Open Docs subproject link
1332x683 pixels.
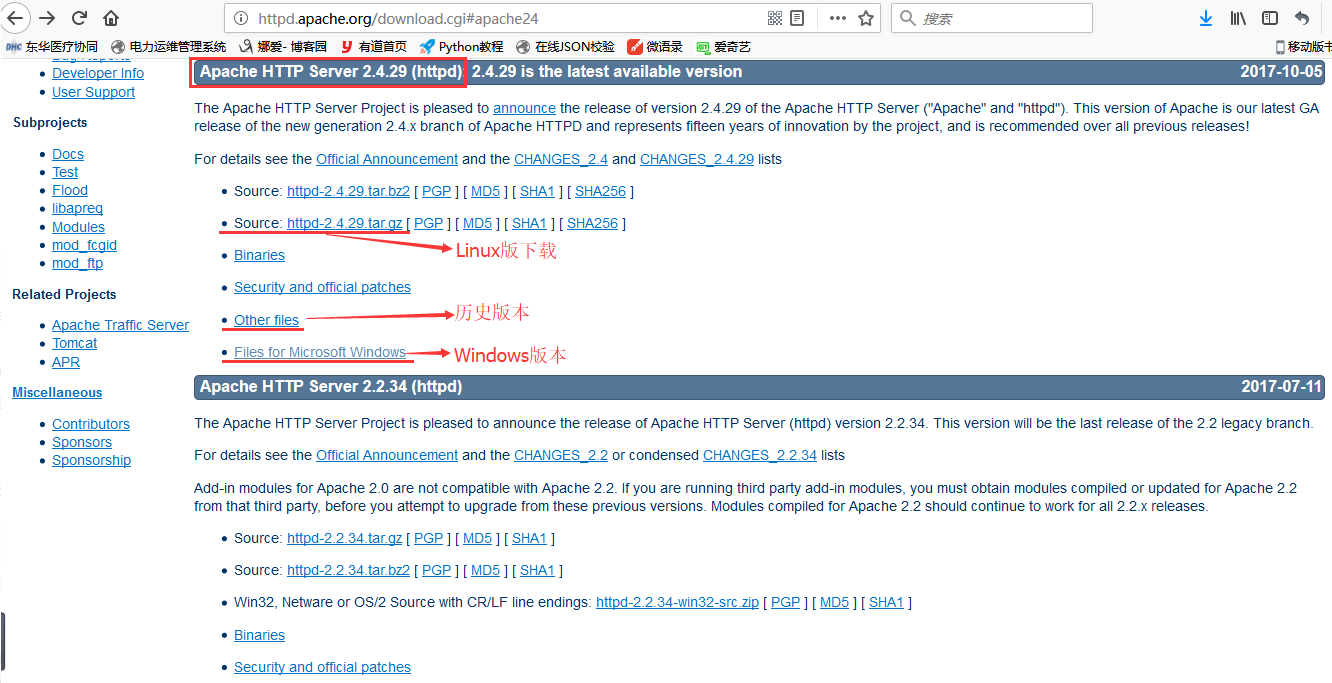(x=68, y=154)
